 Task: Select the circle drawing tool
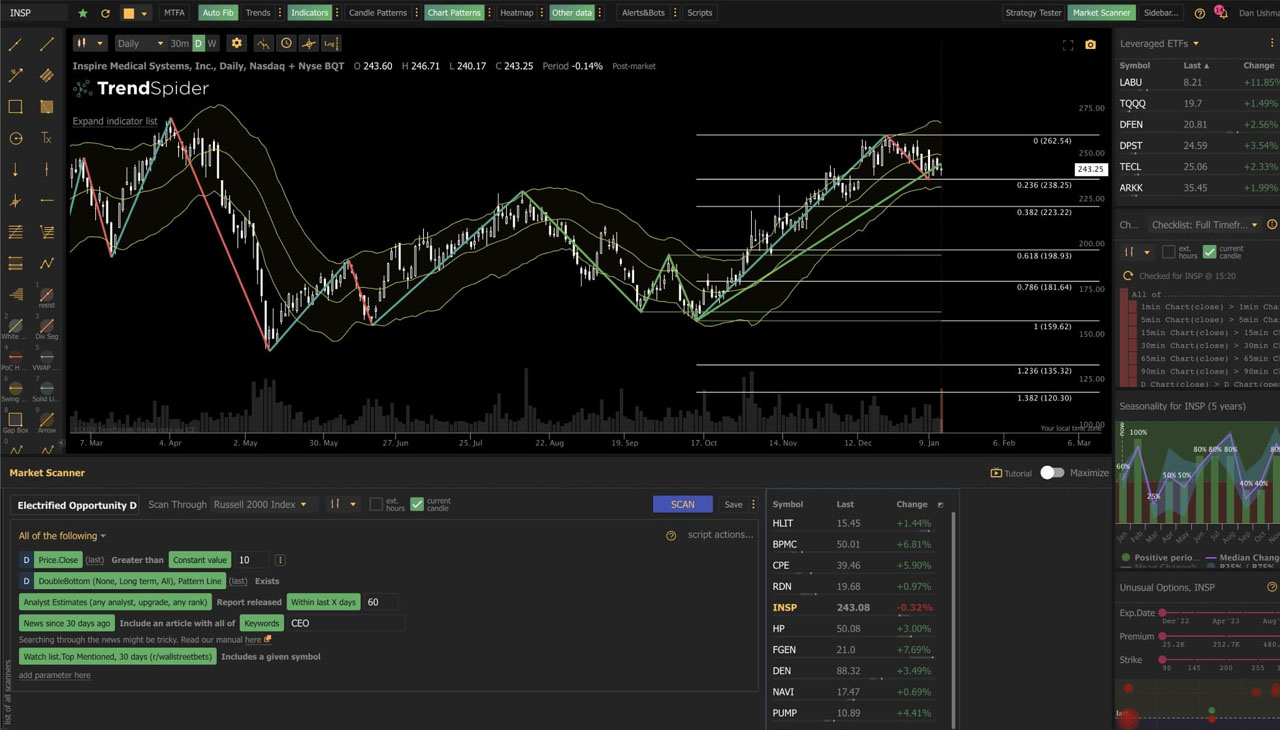click(x=15, y=138)
